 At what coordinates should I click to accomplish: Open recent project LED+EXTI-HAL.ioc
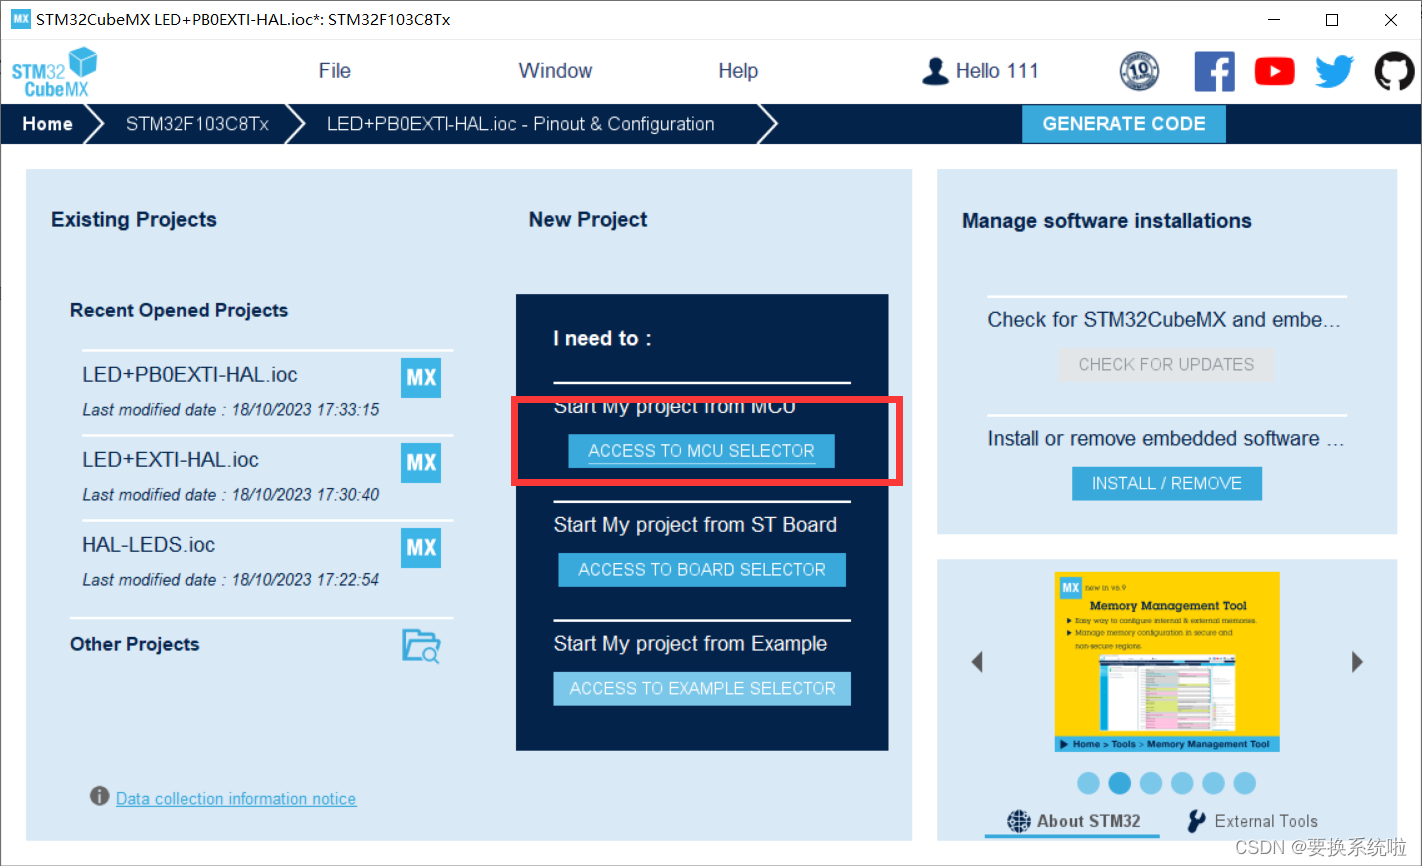170,460
